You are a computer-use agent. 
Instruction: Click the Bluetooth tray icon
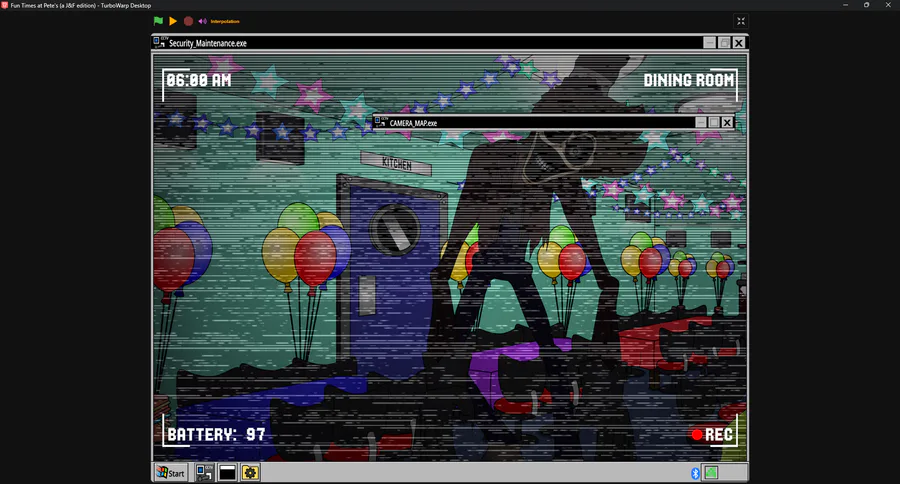click(695, 473)
